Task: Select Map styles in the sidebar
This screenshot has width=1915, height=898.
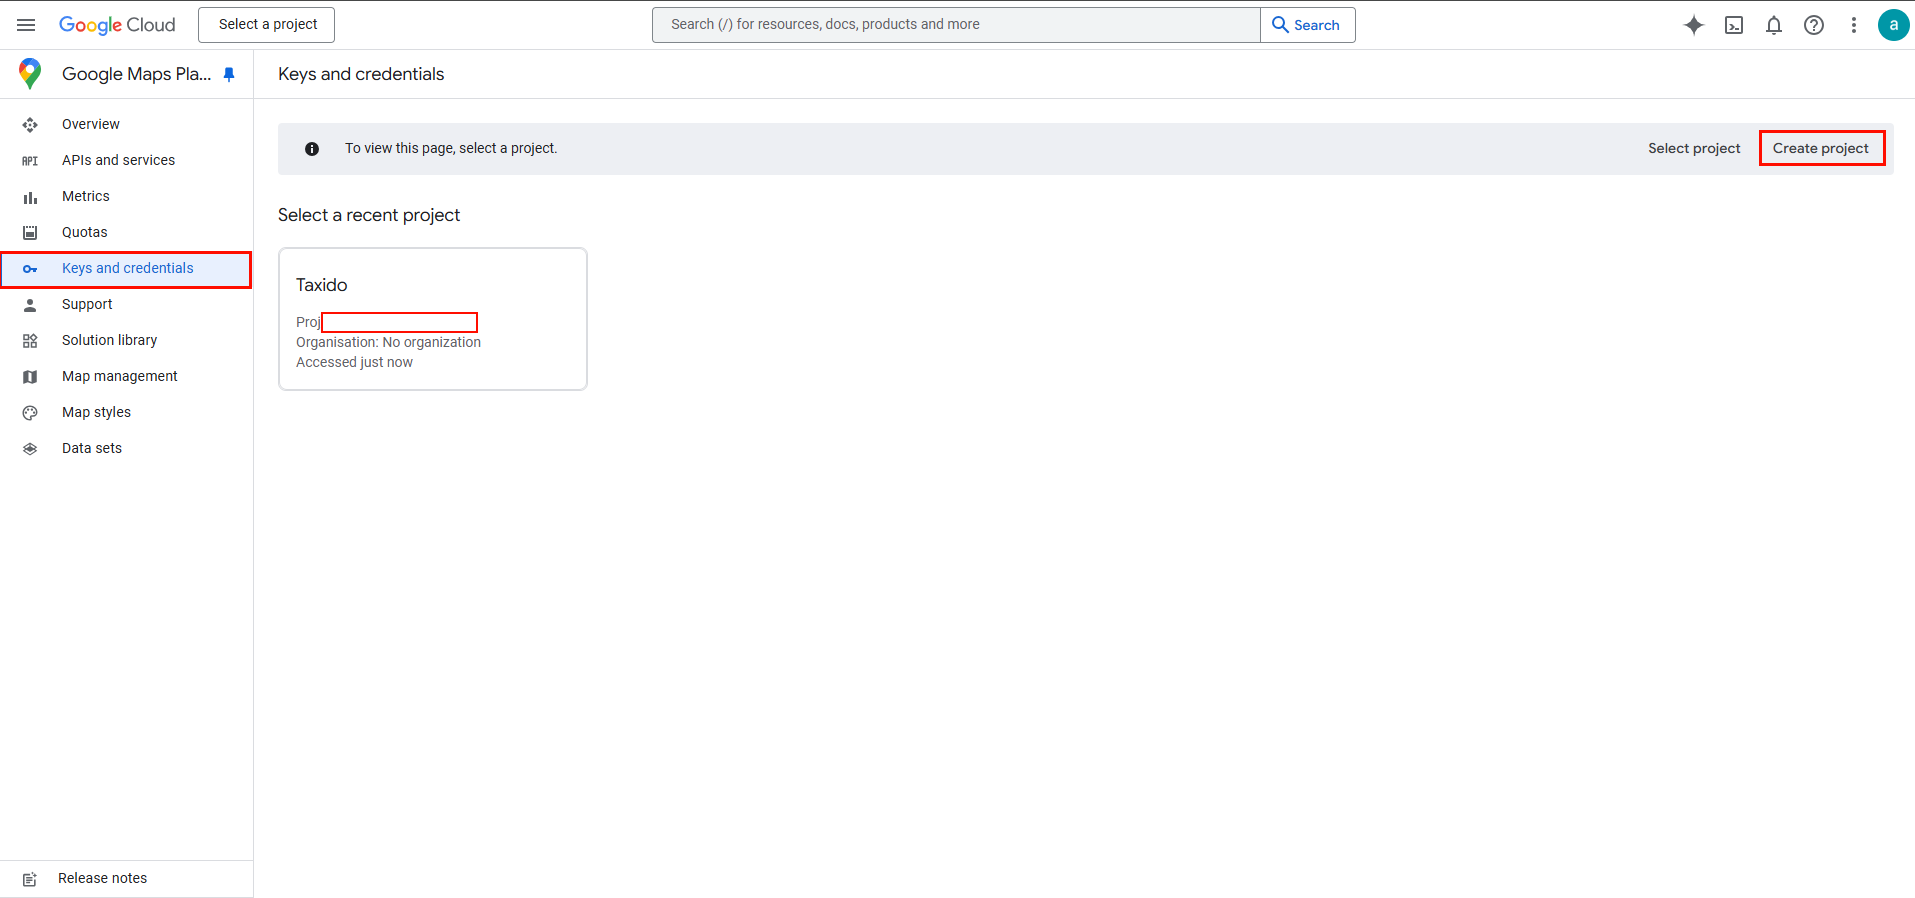Action: click(x=96, y=412)
